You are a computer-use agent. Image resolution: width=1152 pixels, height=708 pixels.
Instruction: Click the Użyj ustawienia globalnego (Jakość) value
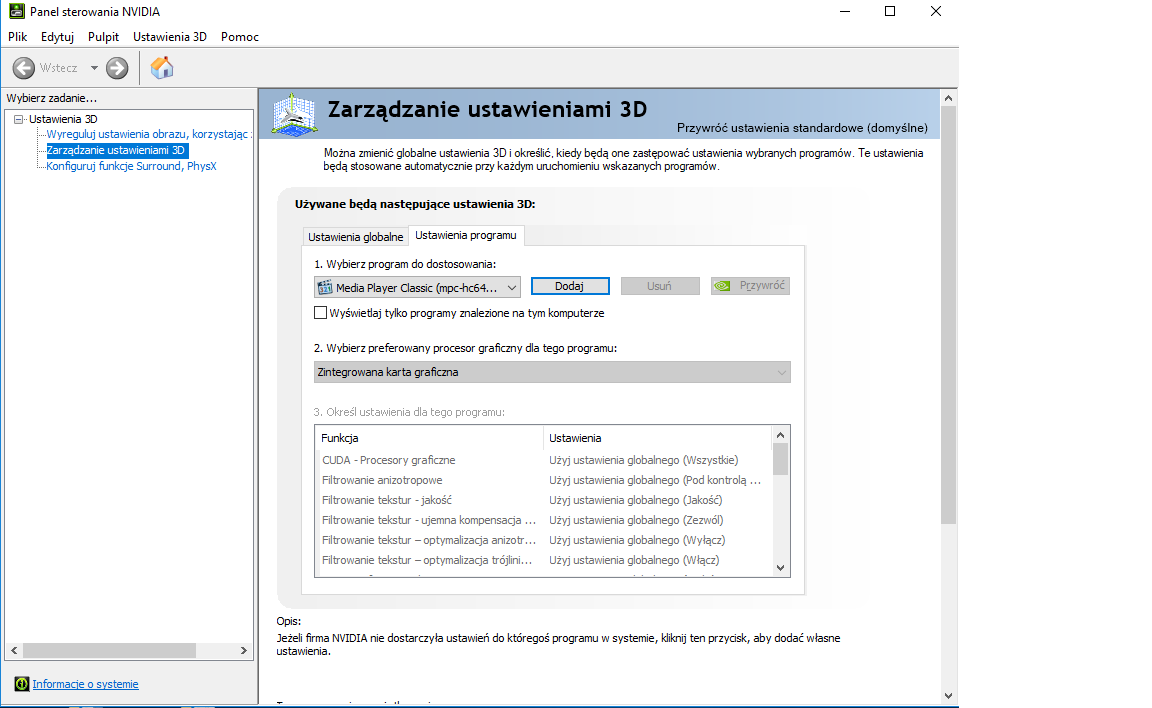tap(636, 499)
